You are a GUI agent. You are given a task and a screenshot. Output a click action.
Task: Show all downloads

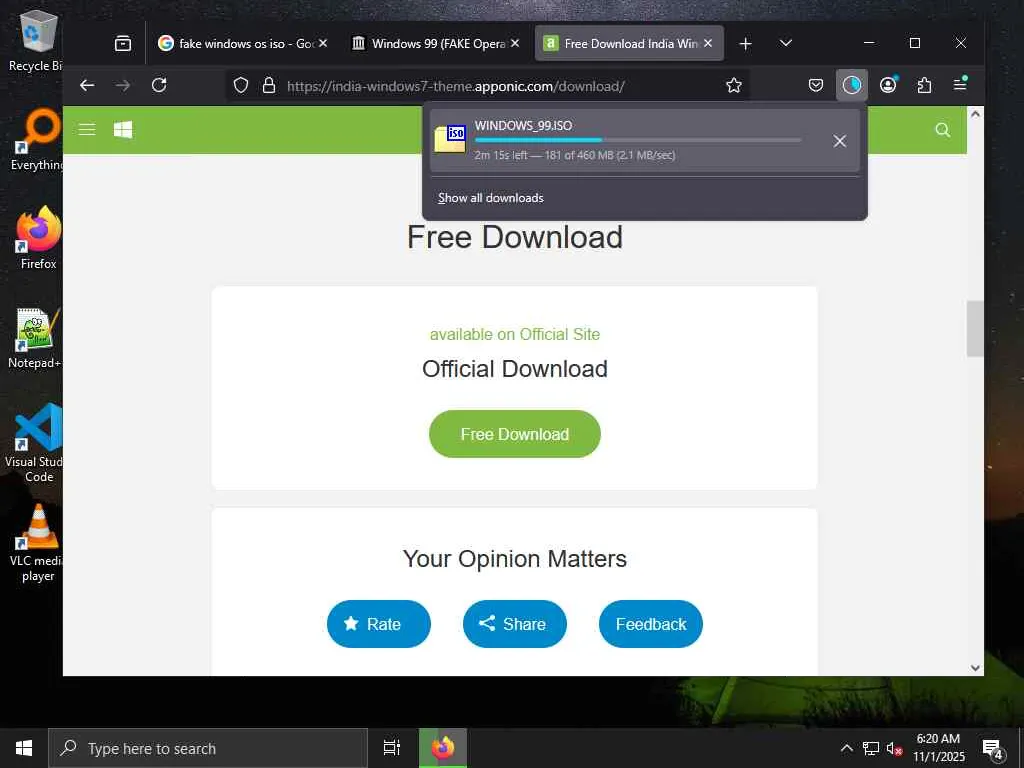(x=490, y=198)
